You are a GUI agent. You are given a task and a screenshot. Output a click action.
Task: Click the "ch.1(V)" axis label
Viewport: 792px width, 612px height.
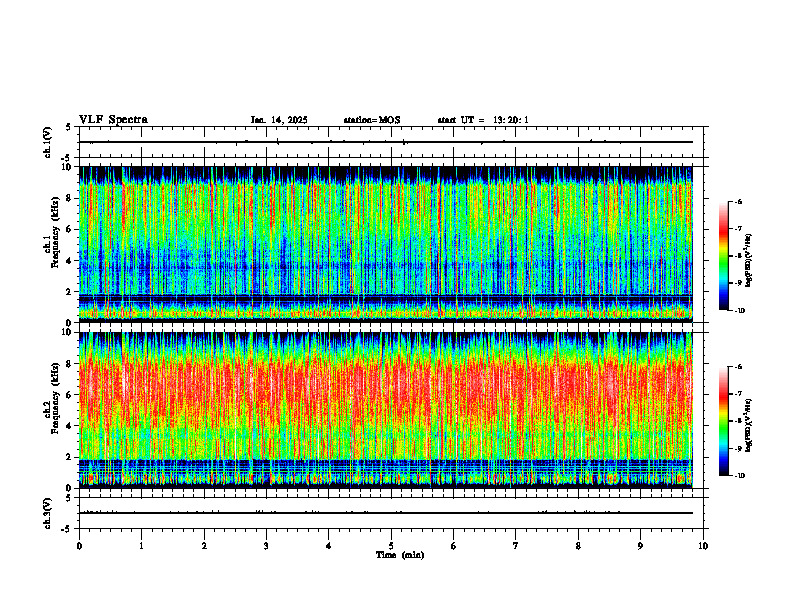(x=48, y=142)
